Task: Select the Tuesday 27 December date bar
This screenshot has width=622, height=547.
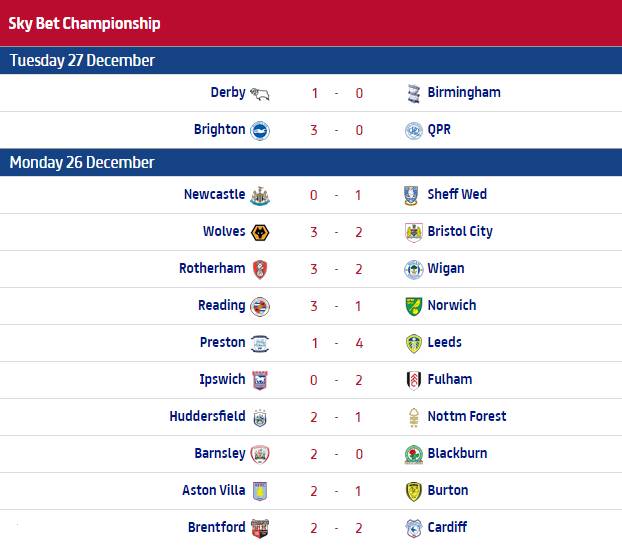Action: pyautogui.click(x=311, y=60)
